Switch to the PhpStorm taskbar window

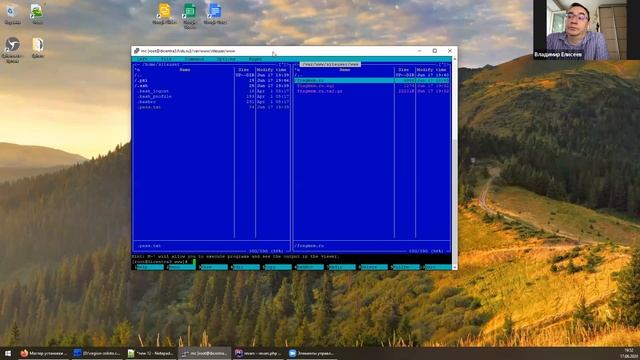(x=258, y=353)
